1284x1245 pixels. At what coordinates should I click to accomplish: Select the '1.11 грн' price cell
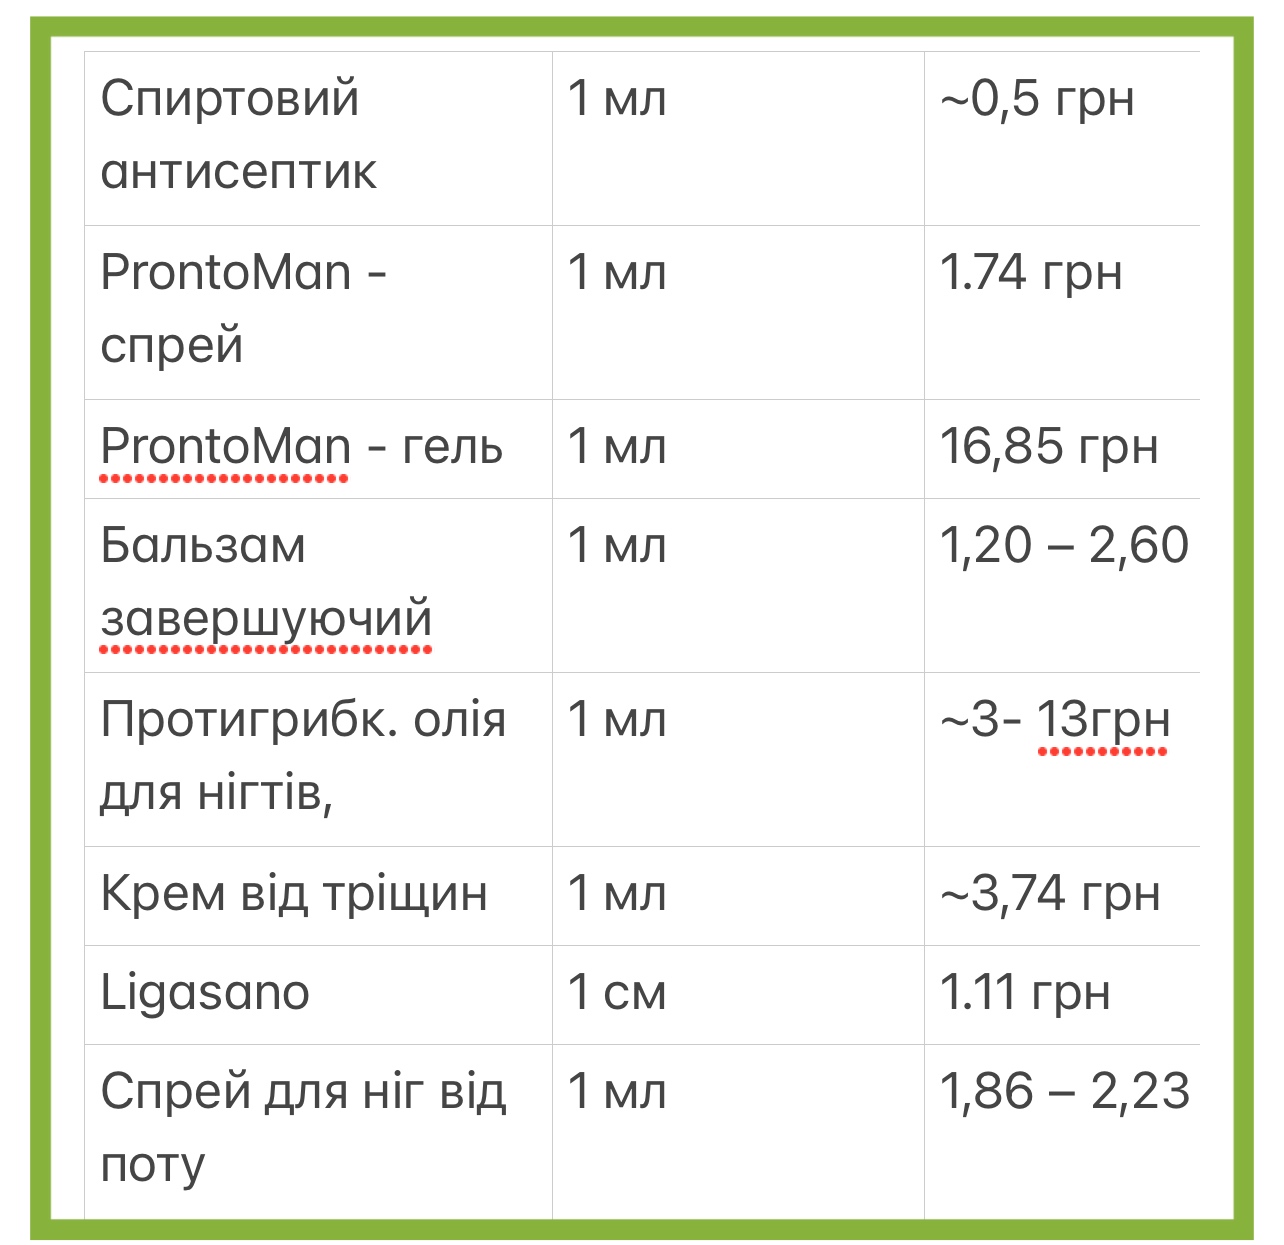(x=1062, y=995)
